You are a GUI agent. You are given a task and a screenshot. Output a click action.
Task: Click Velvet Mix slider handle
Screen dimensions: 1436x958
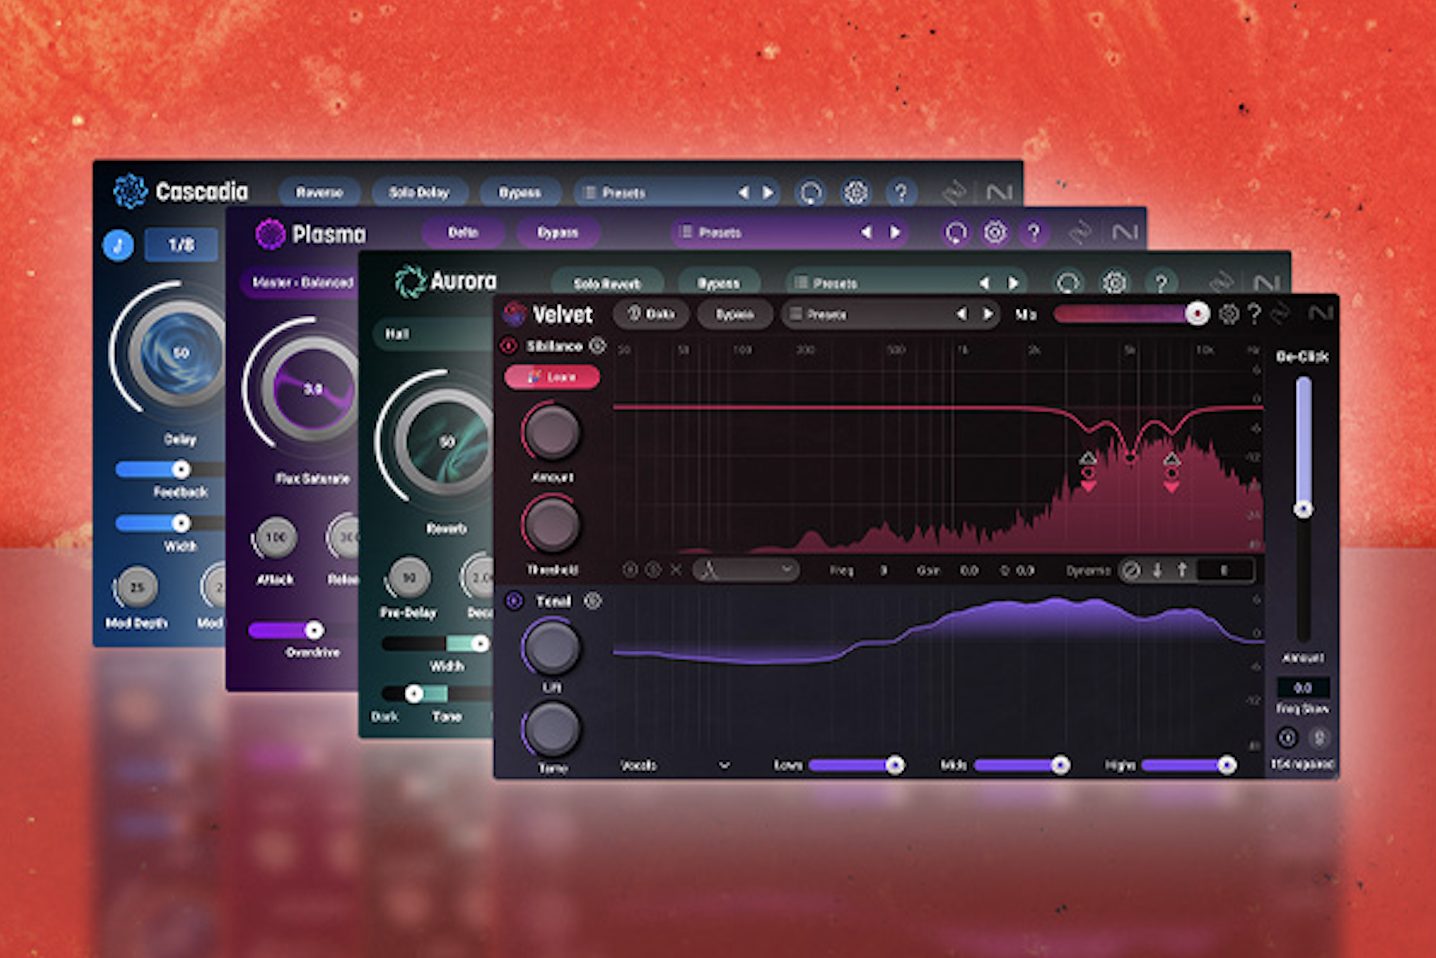click(x=1197, y=314)
